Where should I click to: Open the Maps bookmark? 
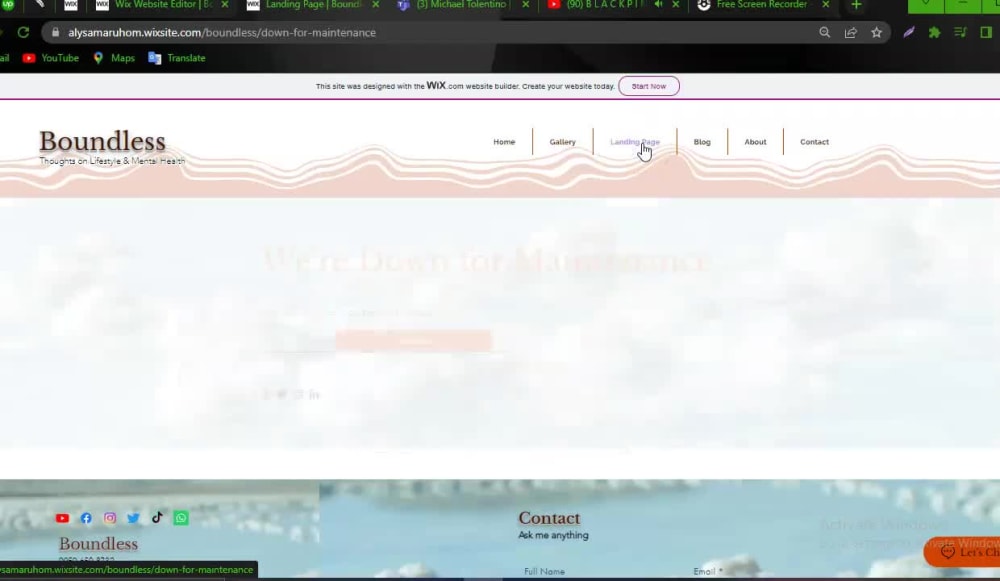coord(114,58)
